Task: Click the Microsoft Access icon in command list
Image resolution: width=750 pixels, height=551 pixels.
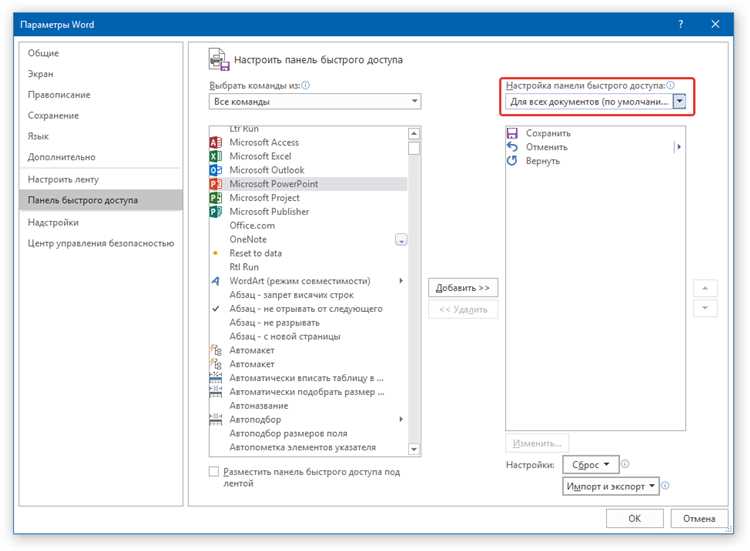Action: coord(216,142)
